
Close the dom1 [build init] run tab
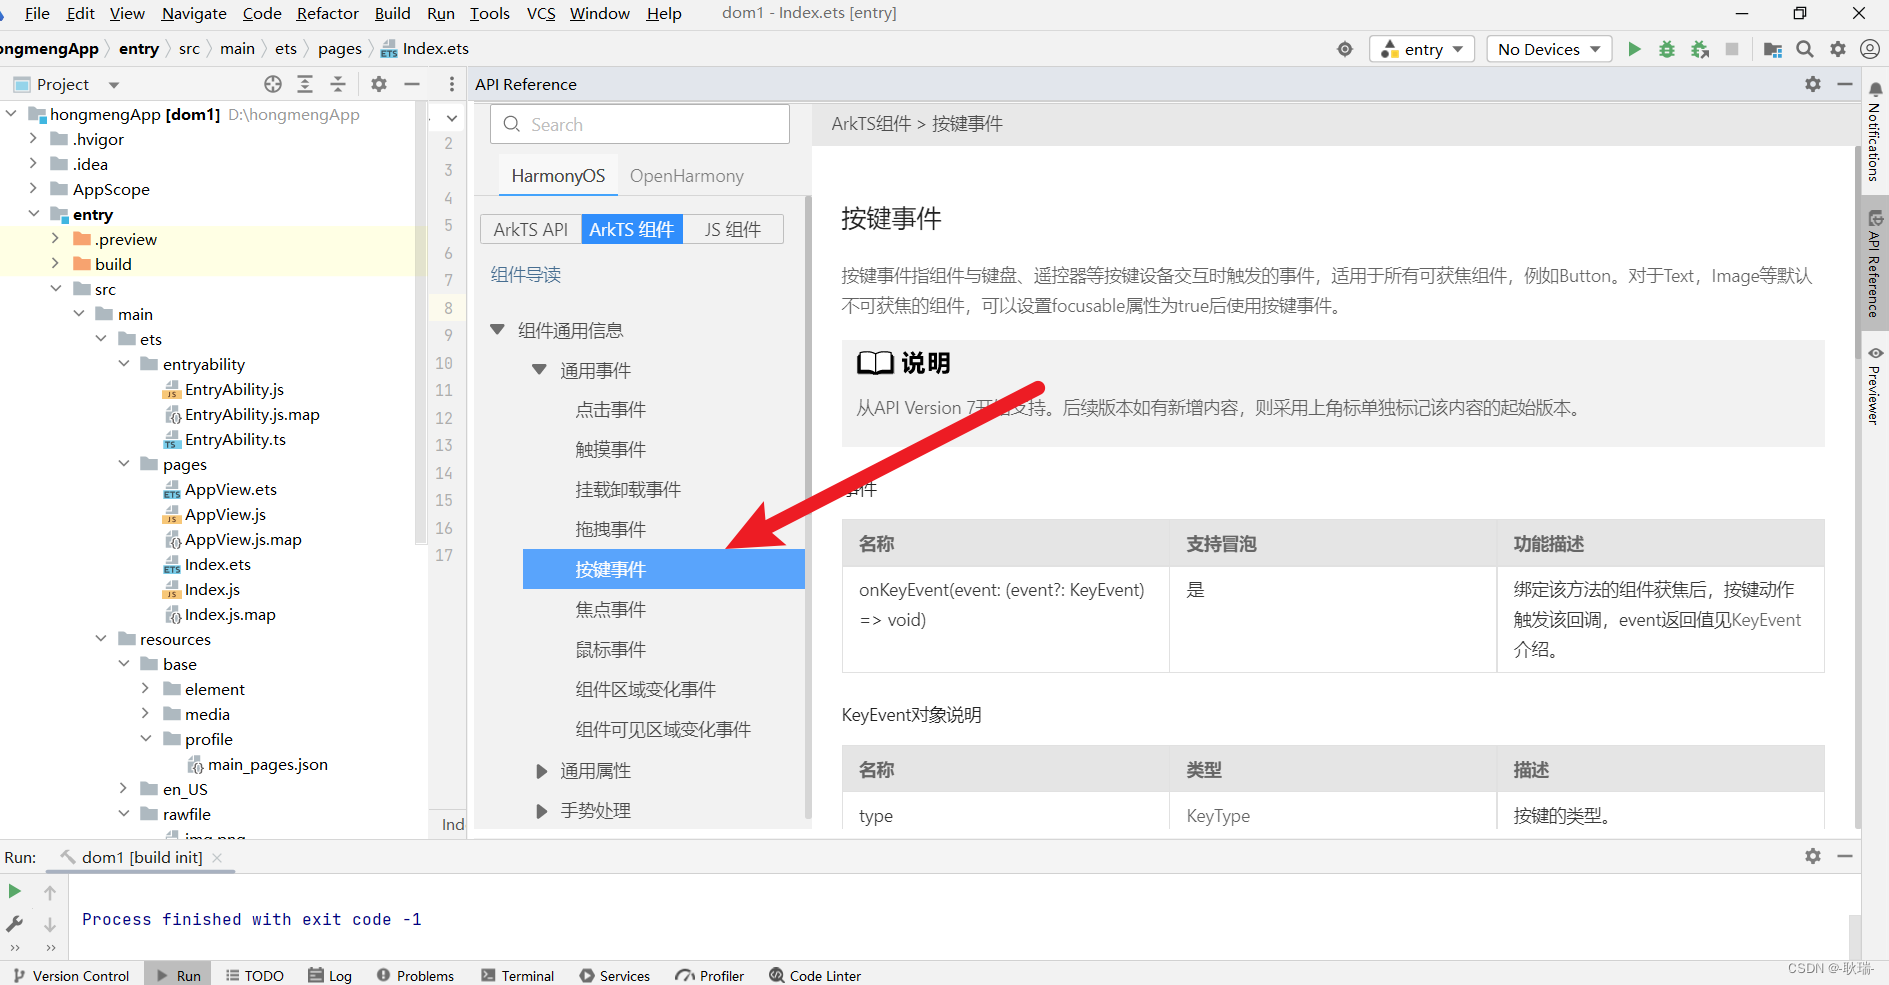pos(217,858)
